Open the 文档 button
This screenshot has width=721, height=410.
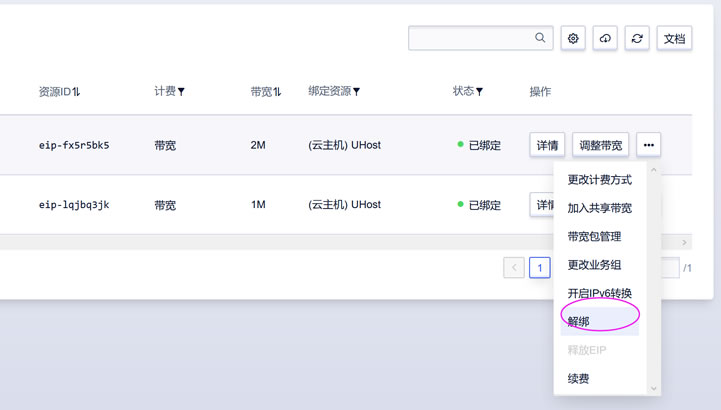click(674, 38)
